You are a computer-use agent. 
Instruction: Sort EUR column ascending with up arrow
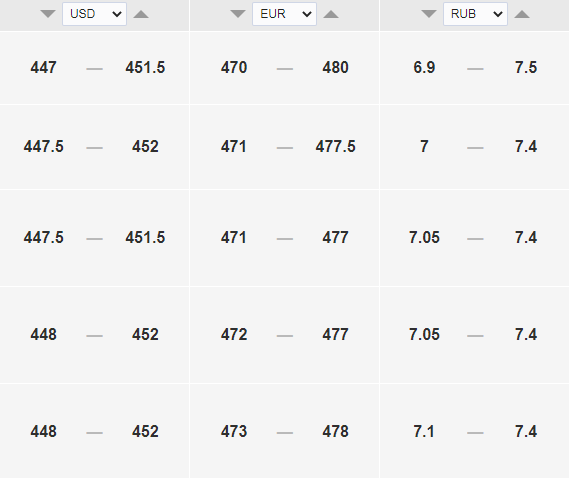click(331, 14)
